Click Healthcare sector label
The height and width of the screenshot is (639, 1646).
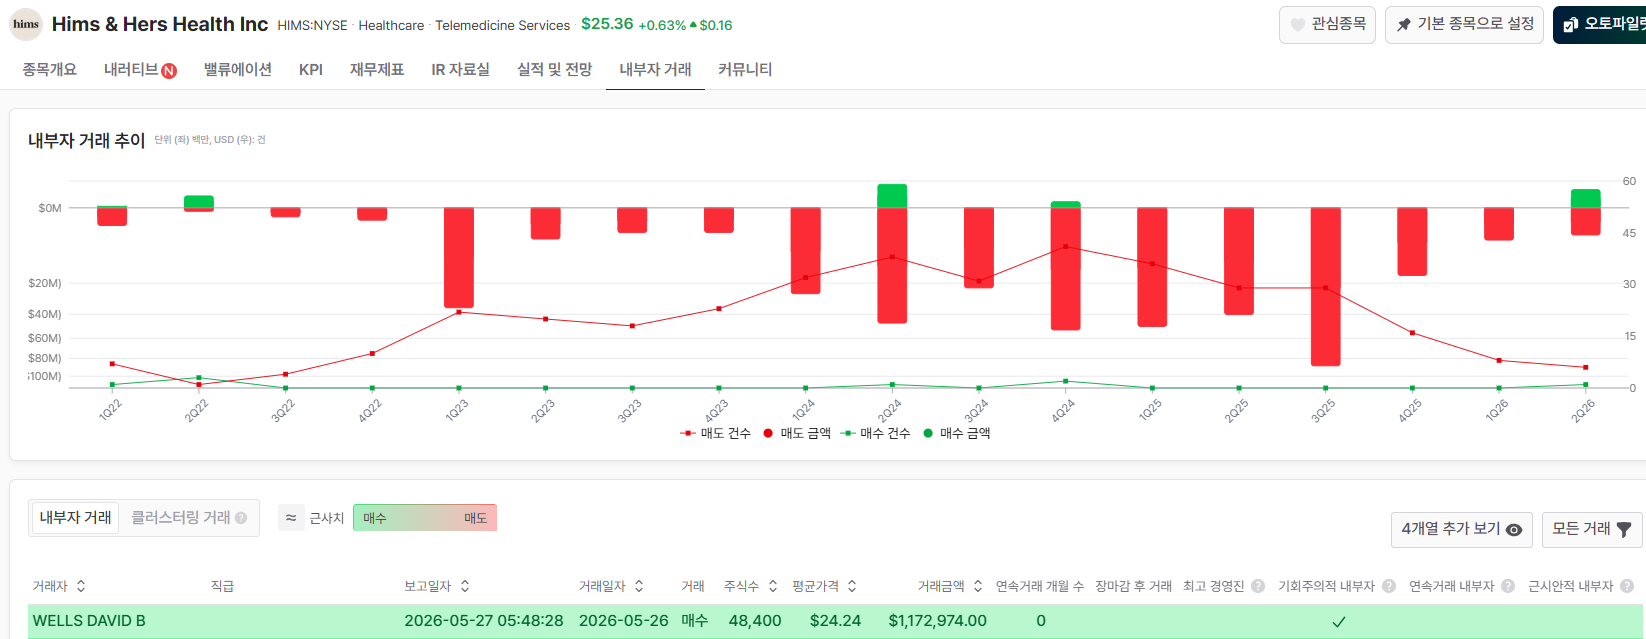(391, 25)
